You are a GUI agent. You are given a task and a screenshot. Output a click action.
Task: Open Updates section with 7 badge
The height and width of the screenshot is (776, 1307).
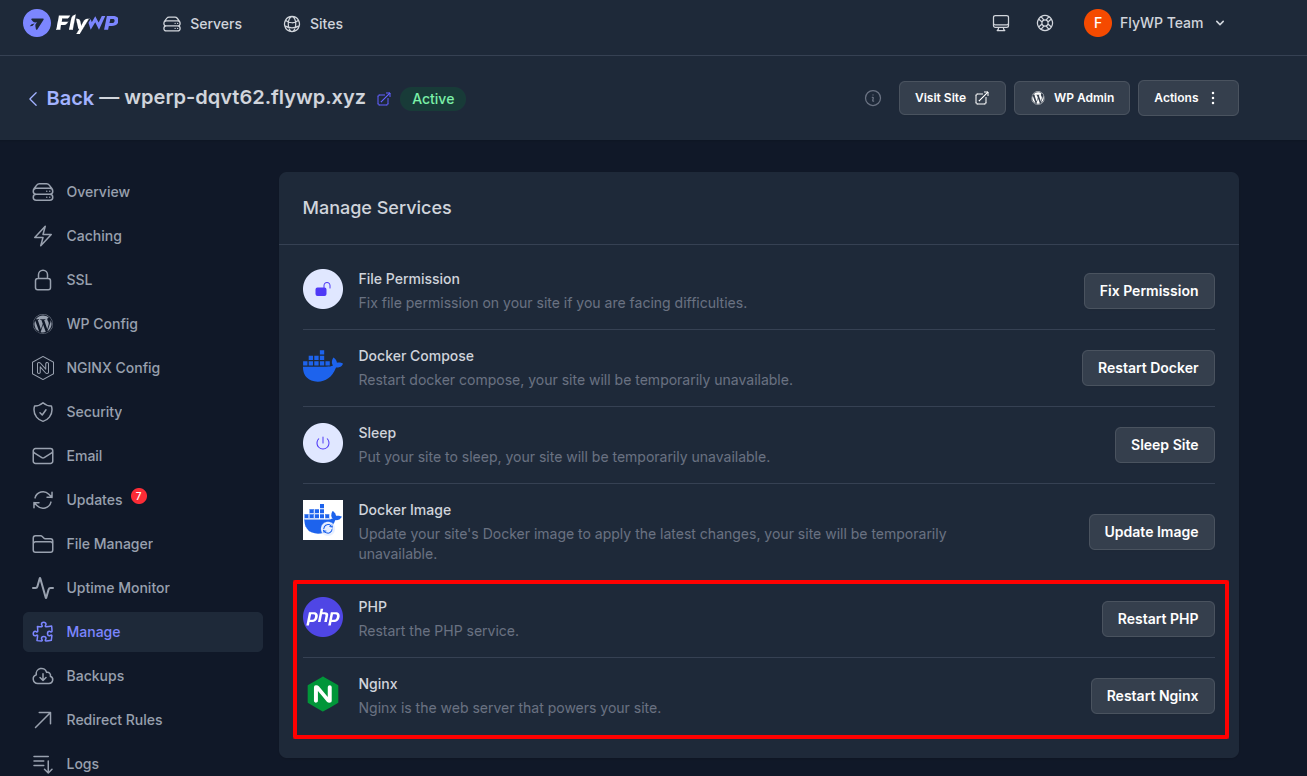143,500
